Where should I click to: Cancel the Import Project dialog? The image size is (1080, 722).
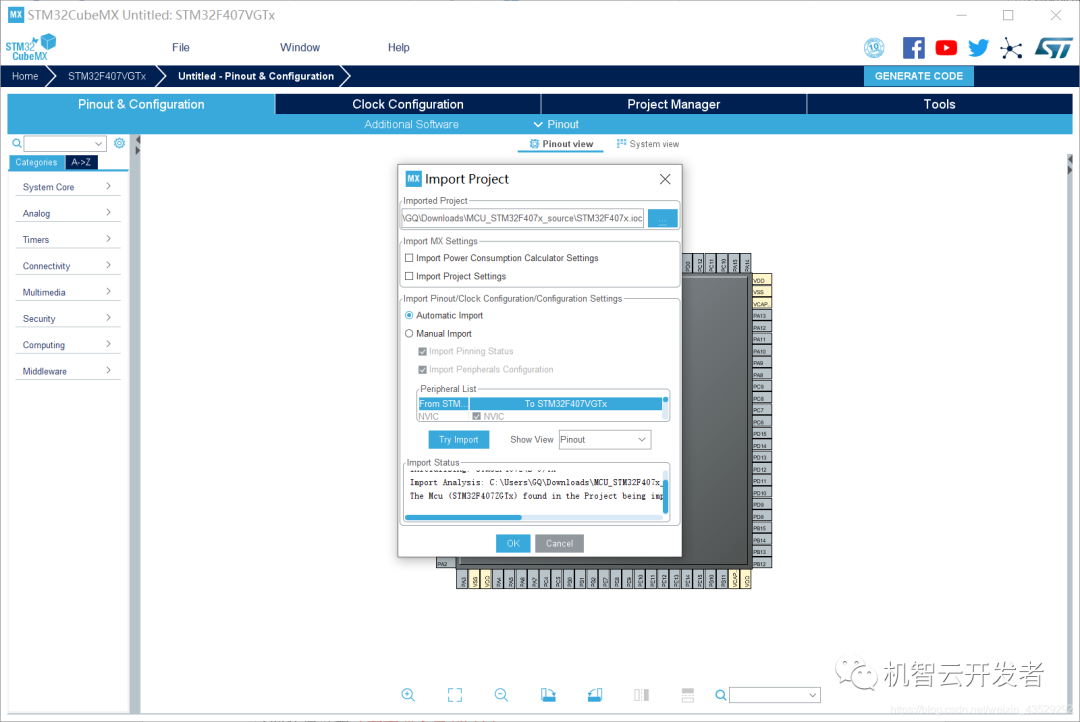pos(559,544)
